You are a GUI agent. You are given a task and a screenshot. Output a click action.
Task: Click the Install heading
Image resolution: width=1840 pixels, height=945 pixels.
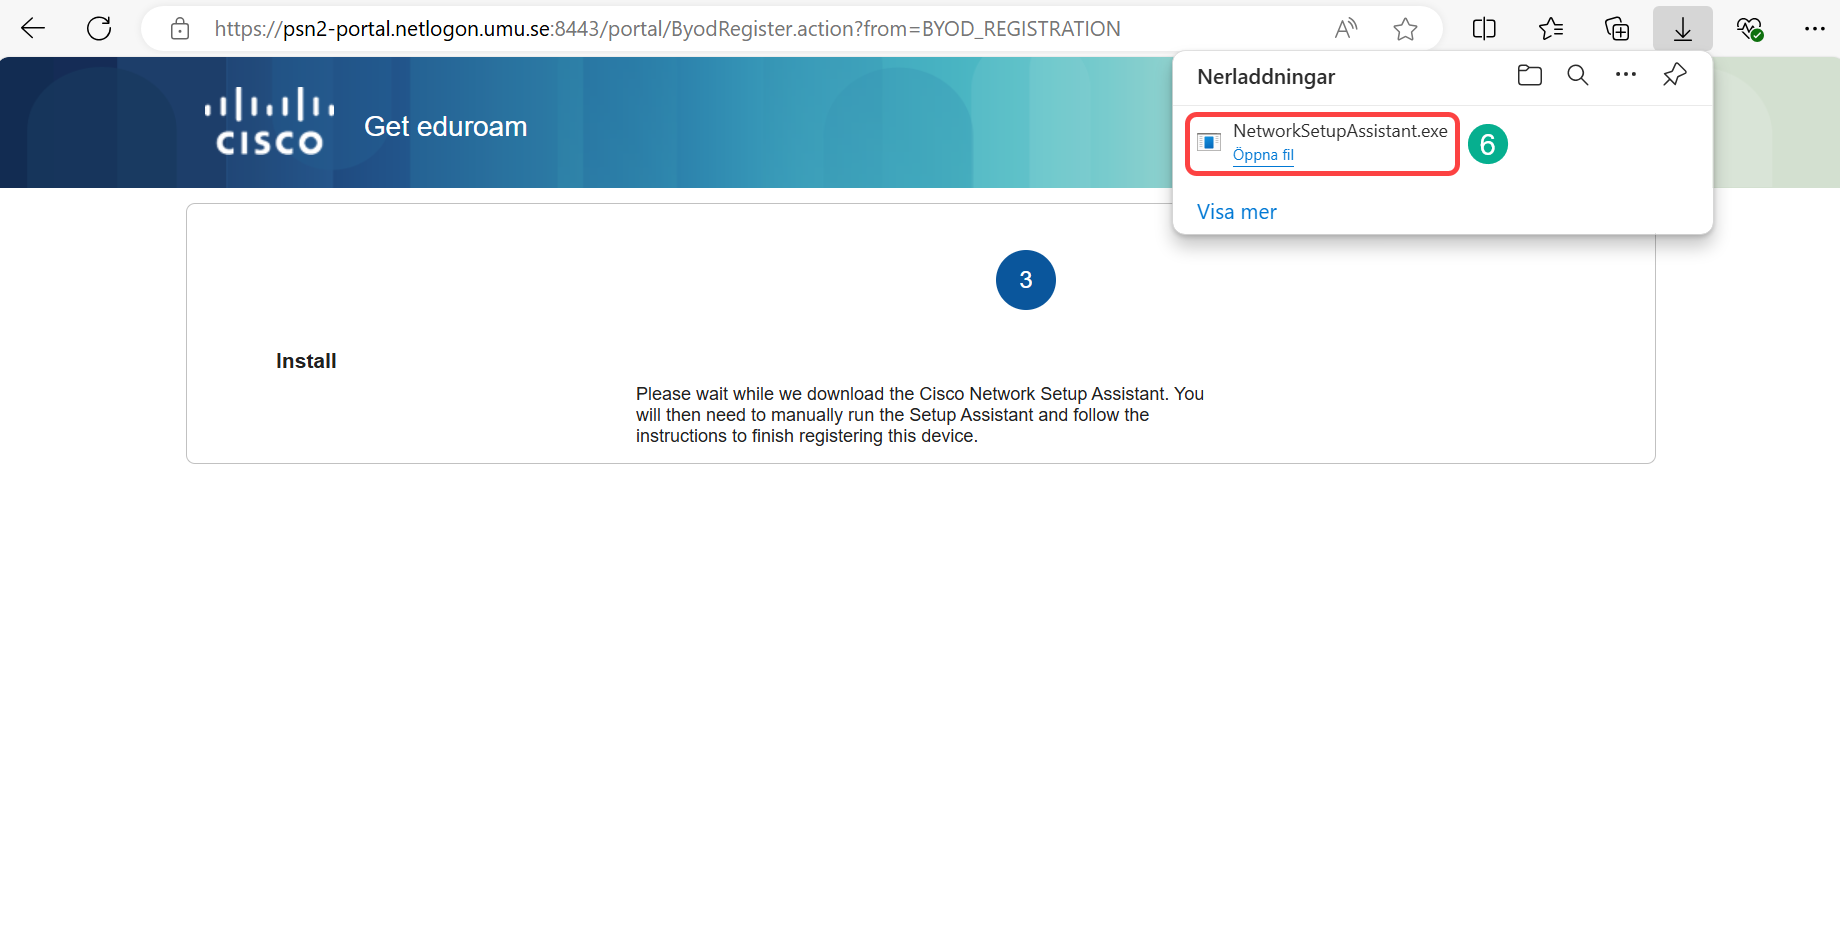306,361
